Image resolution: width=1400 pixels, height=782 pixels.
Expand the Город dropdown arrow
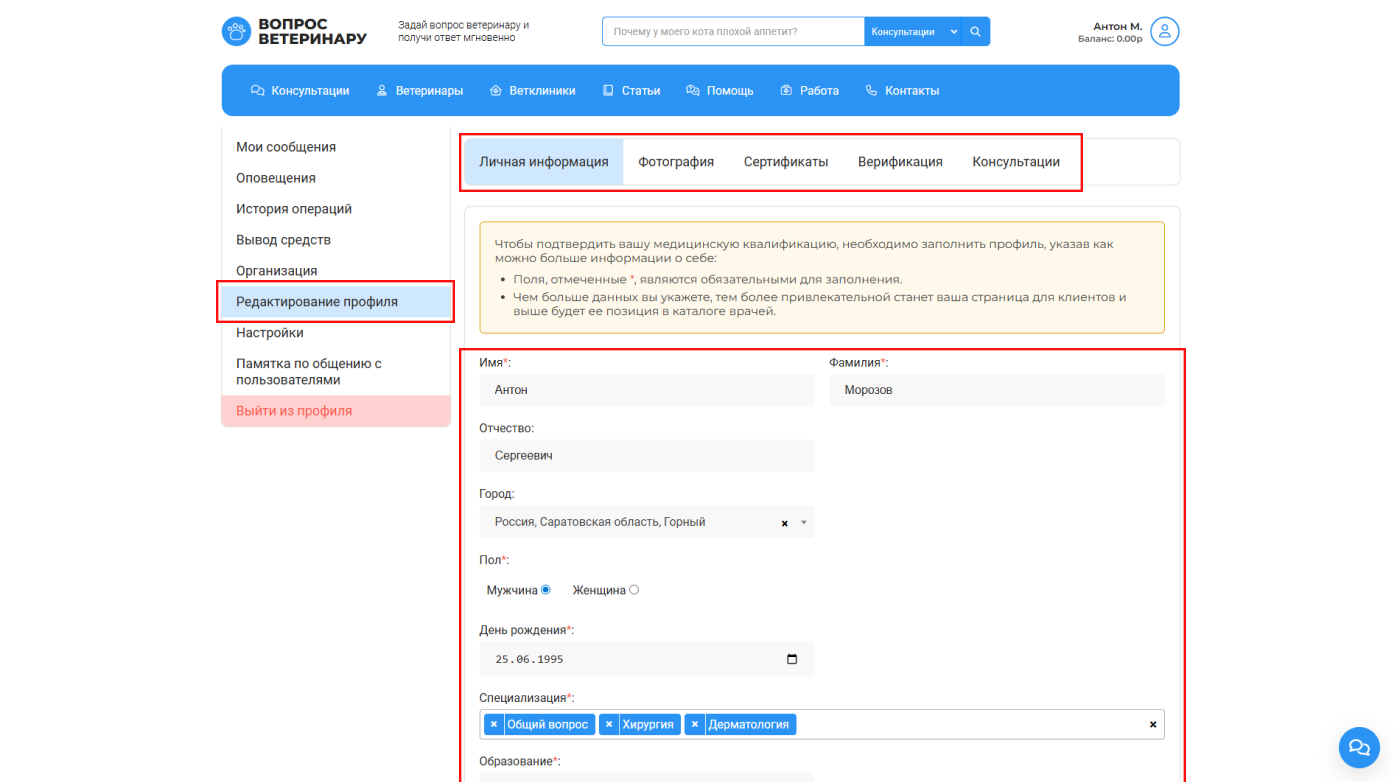[803, 523]
